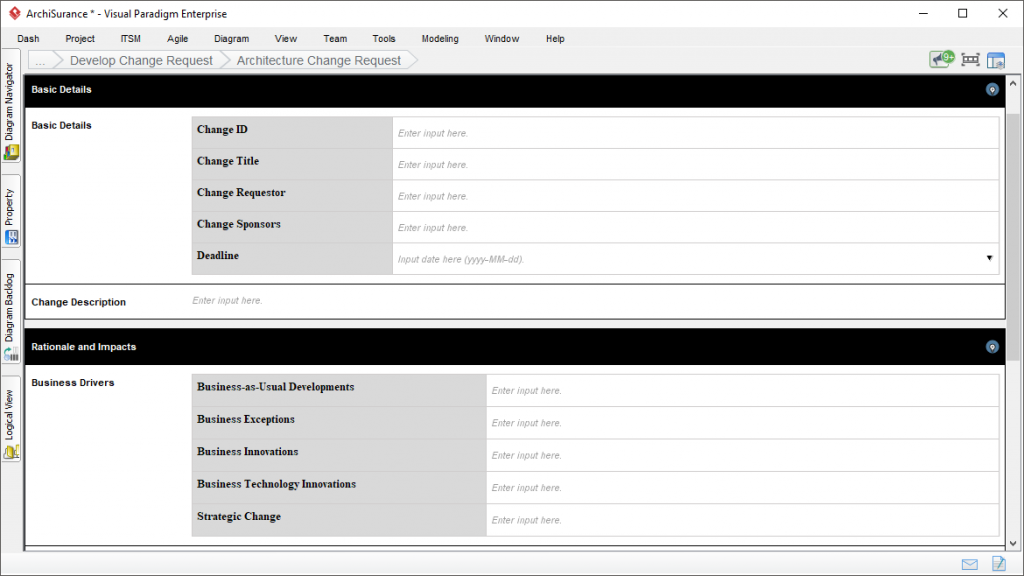
Task: Open notifications via the megaphone icon with 9+ badge
Action: coord(941,58)
